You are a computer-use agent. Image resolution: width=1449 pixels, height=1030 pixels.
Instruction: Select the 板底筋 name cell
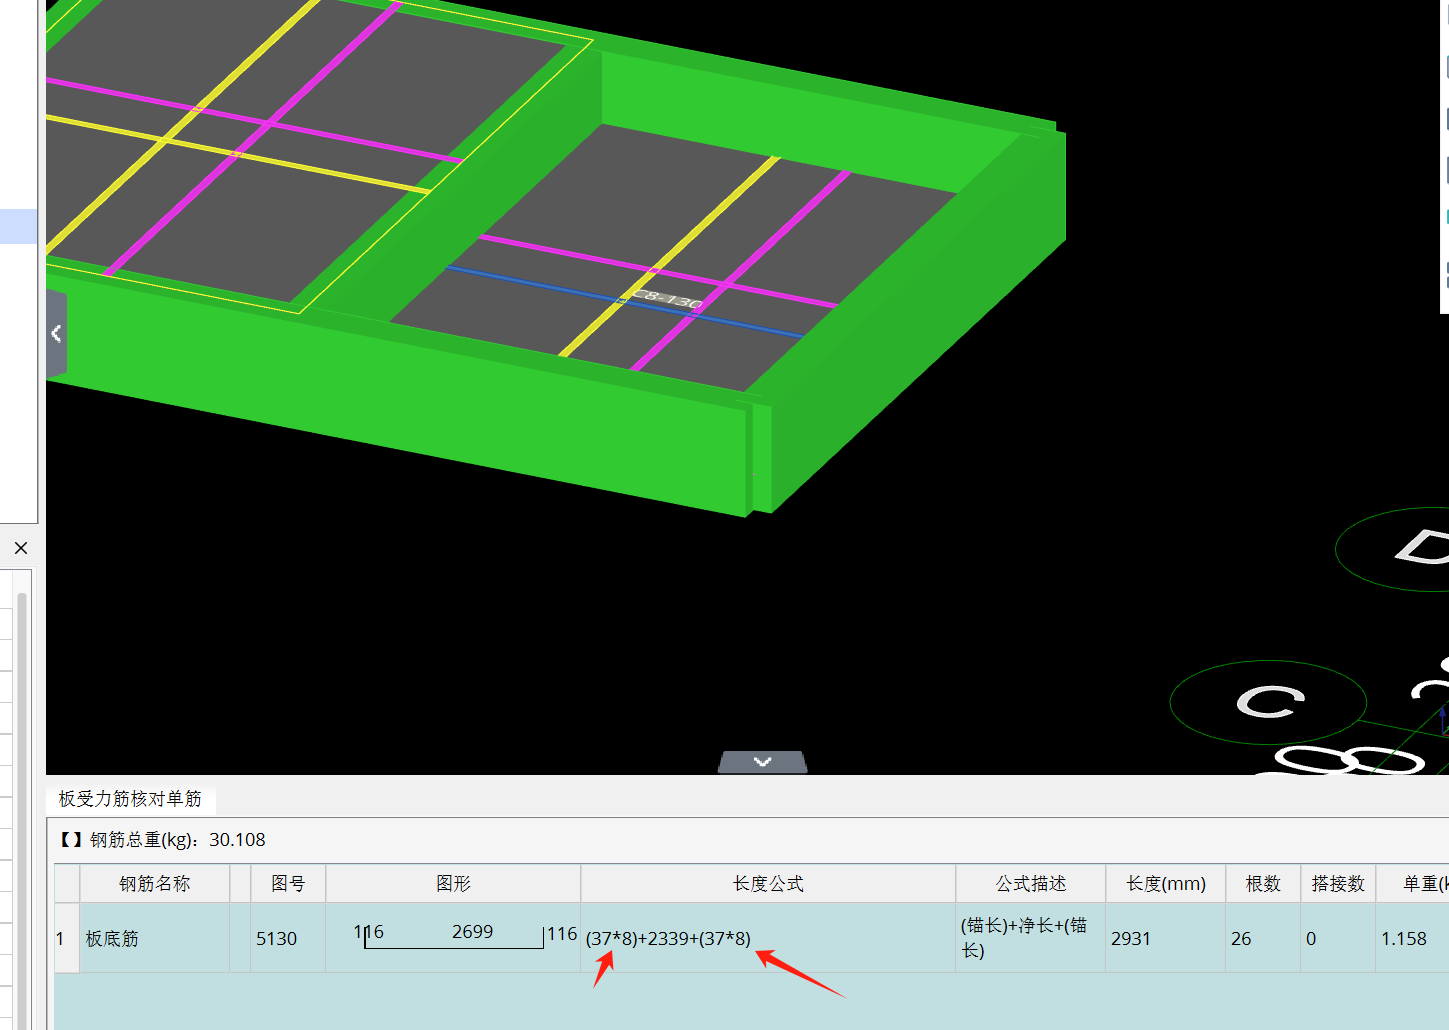[x=154, y=938]
